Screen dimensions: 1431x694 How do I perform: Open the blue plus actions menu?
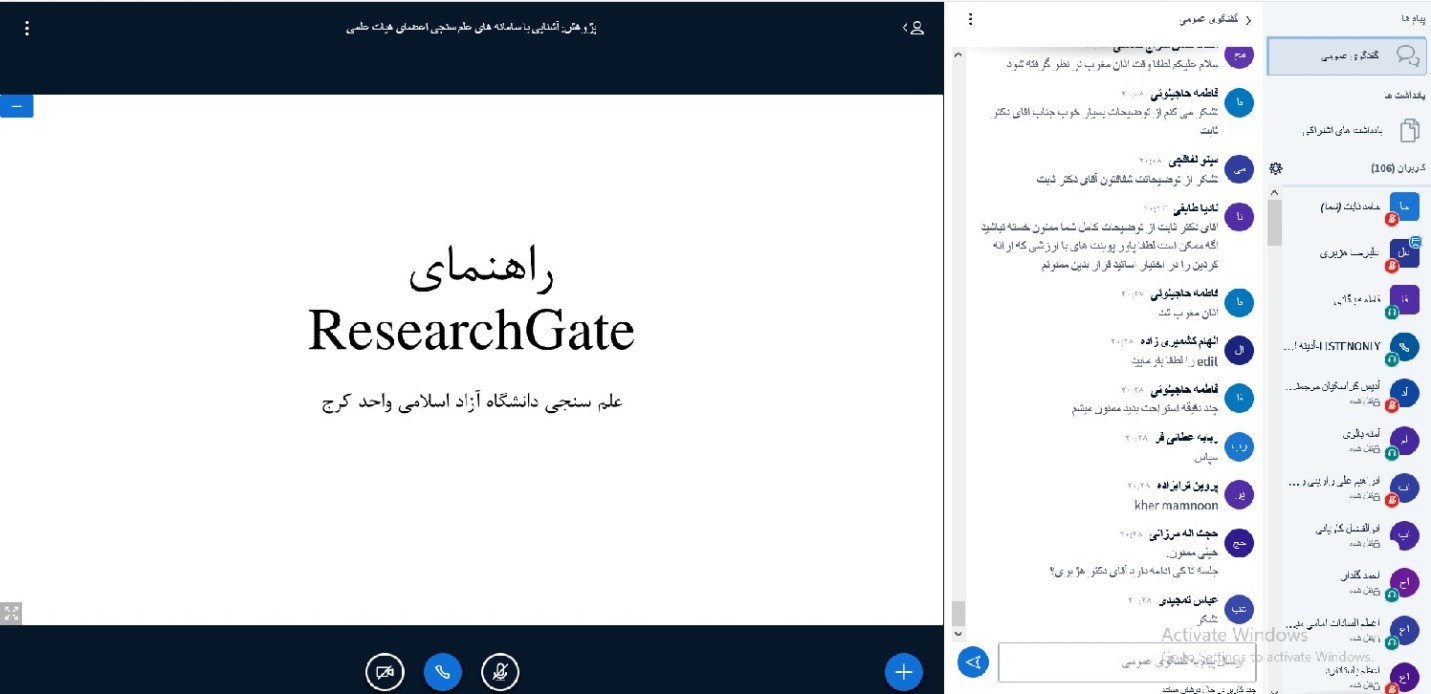[903, 671]
